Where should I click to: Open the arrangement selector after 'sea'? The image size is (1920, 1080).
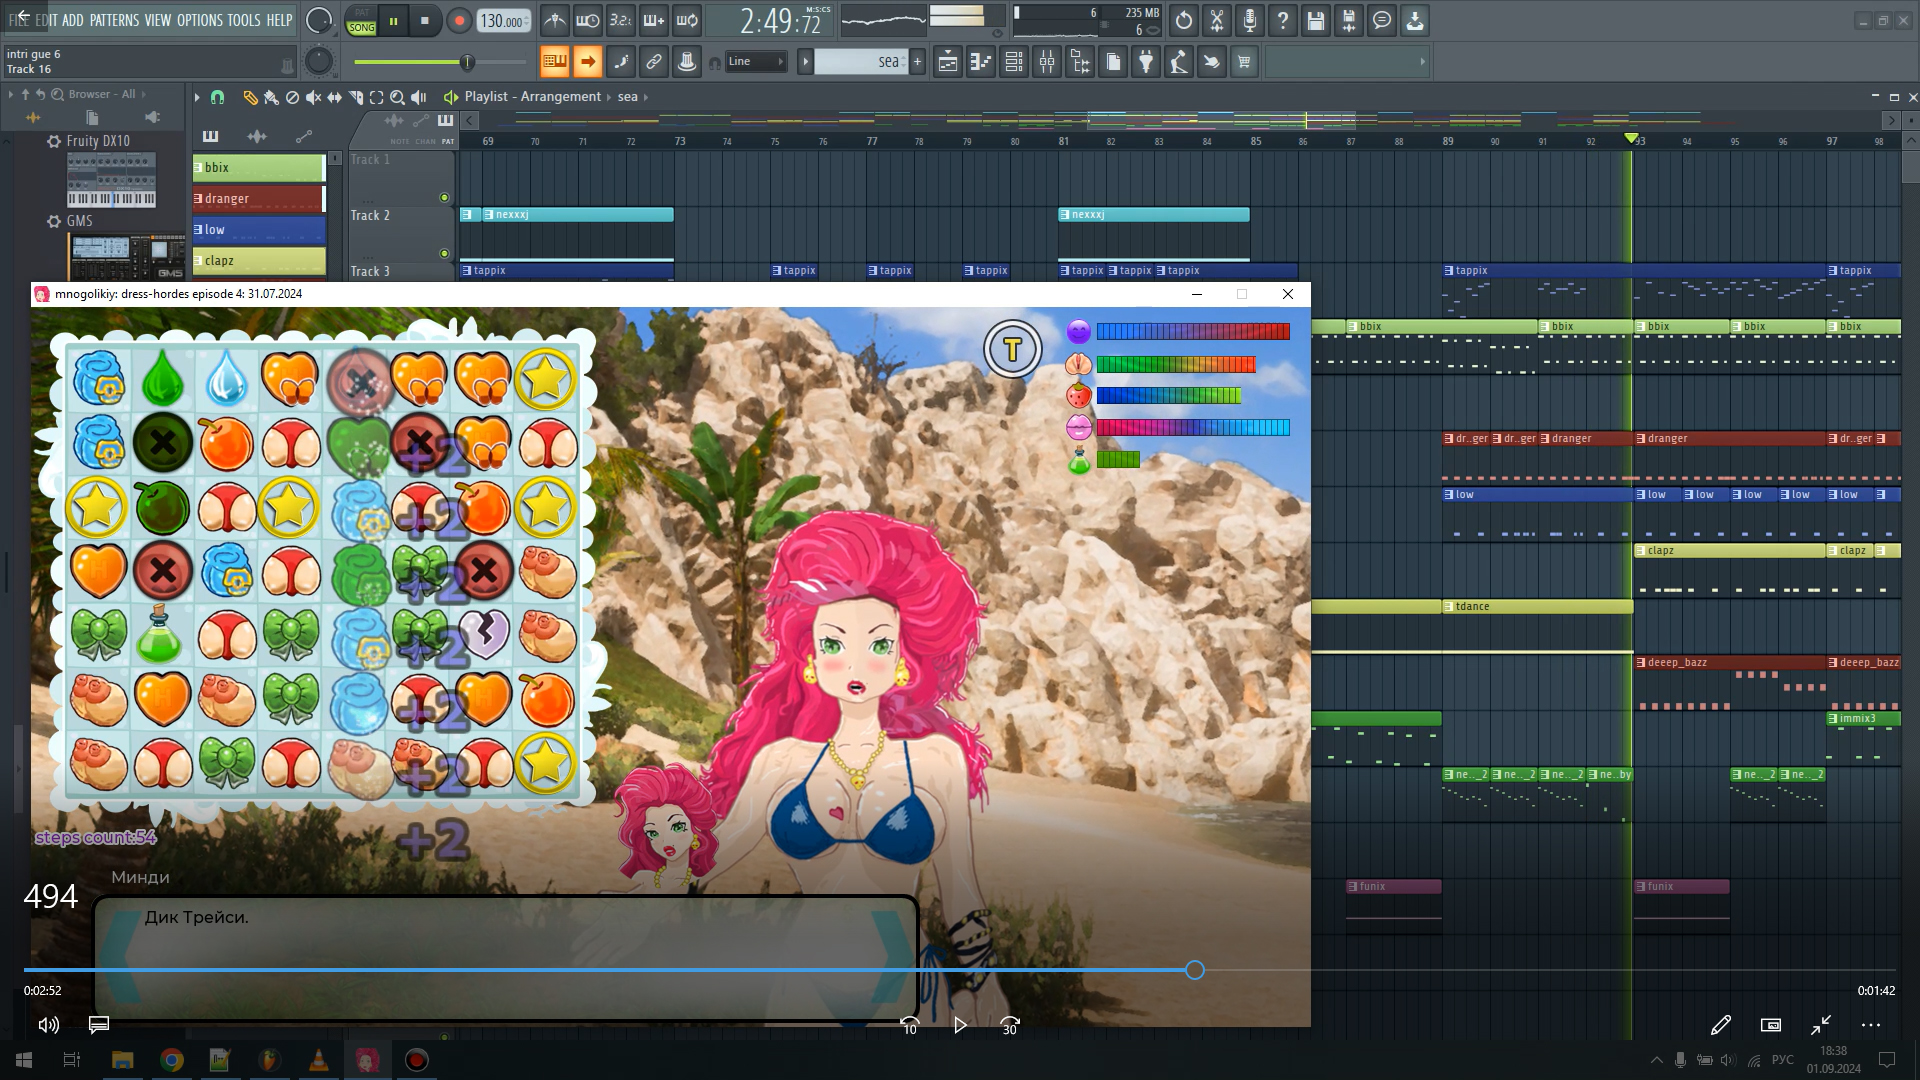click(x=646, y=97)
